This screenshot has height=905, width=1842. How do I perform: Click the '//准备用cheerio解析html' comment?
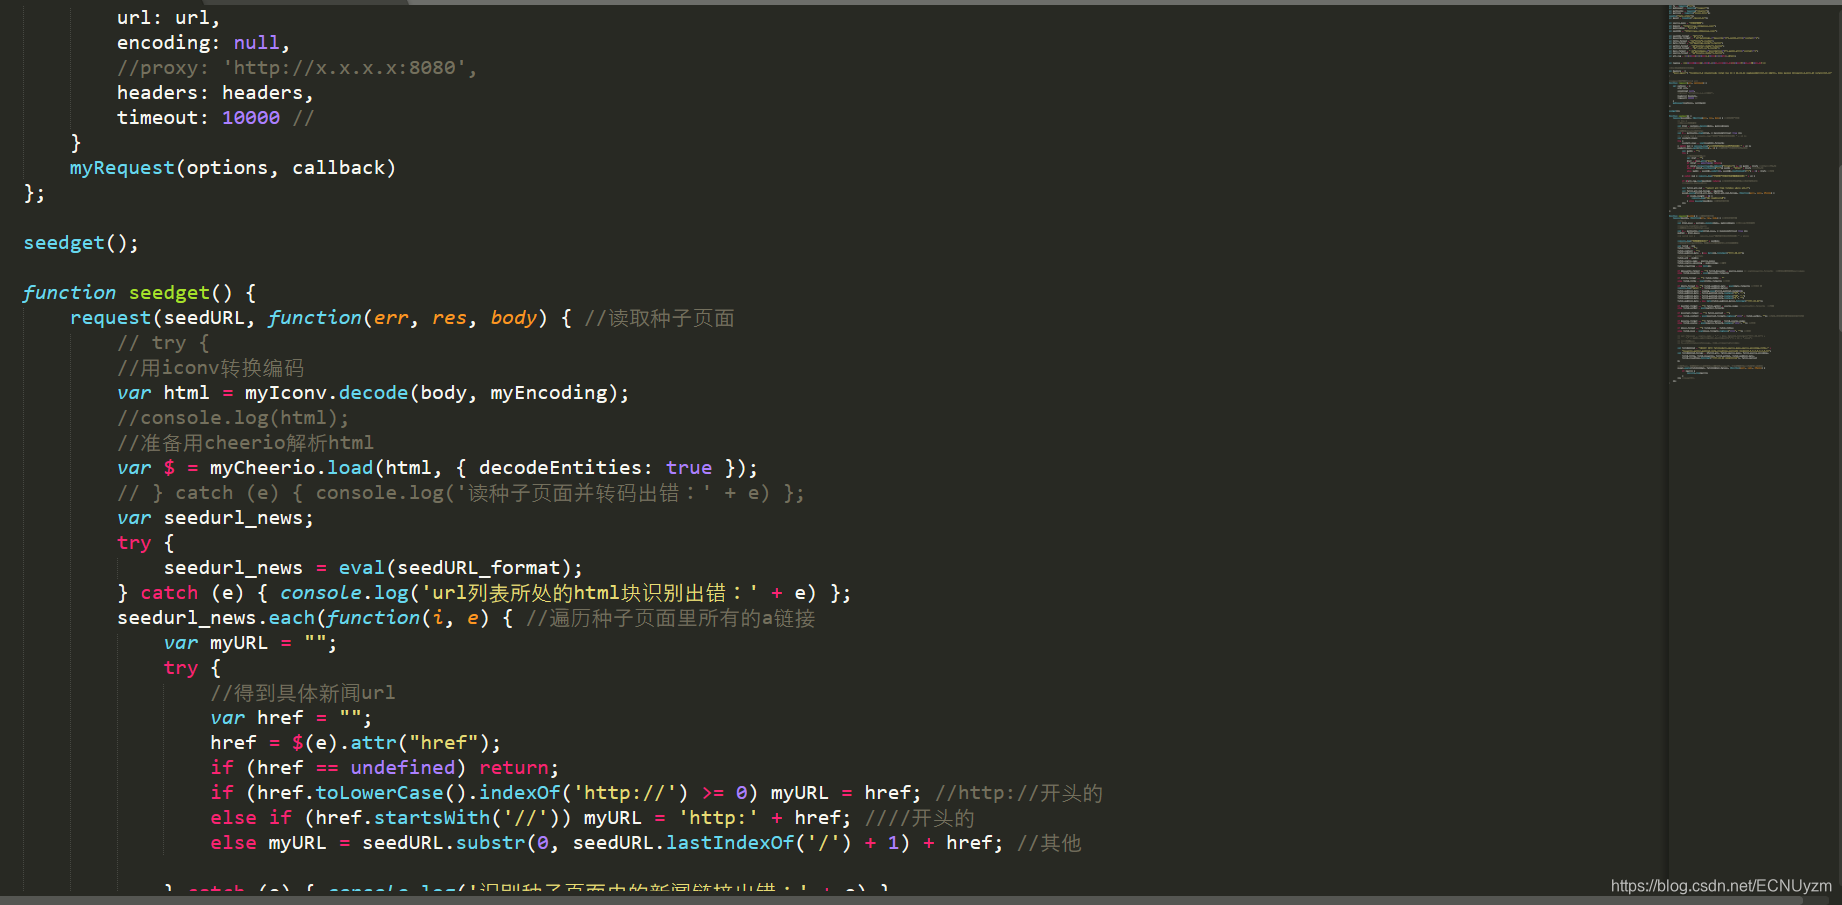pyautogui.click(x=245, y=443)
